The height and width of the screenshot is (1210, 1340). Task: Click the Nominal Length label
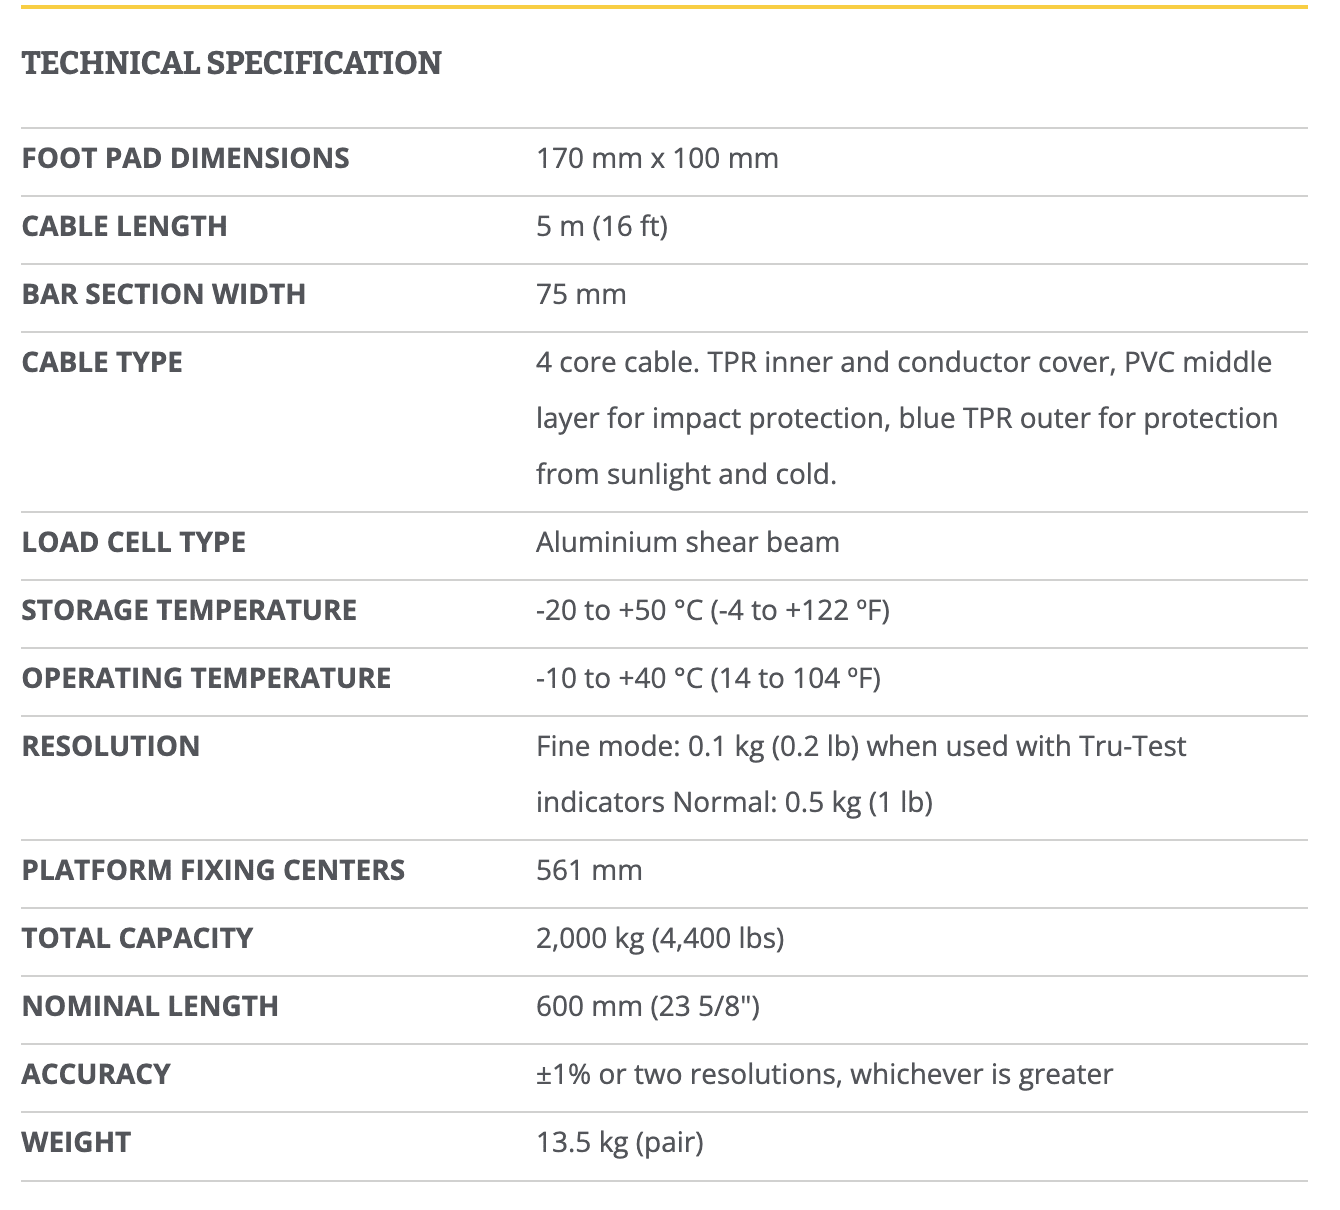pyautogui.click(x=150, y=1006)
